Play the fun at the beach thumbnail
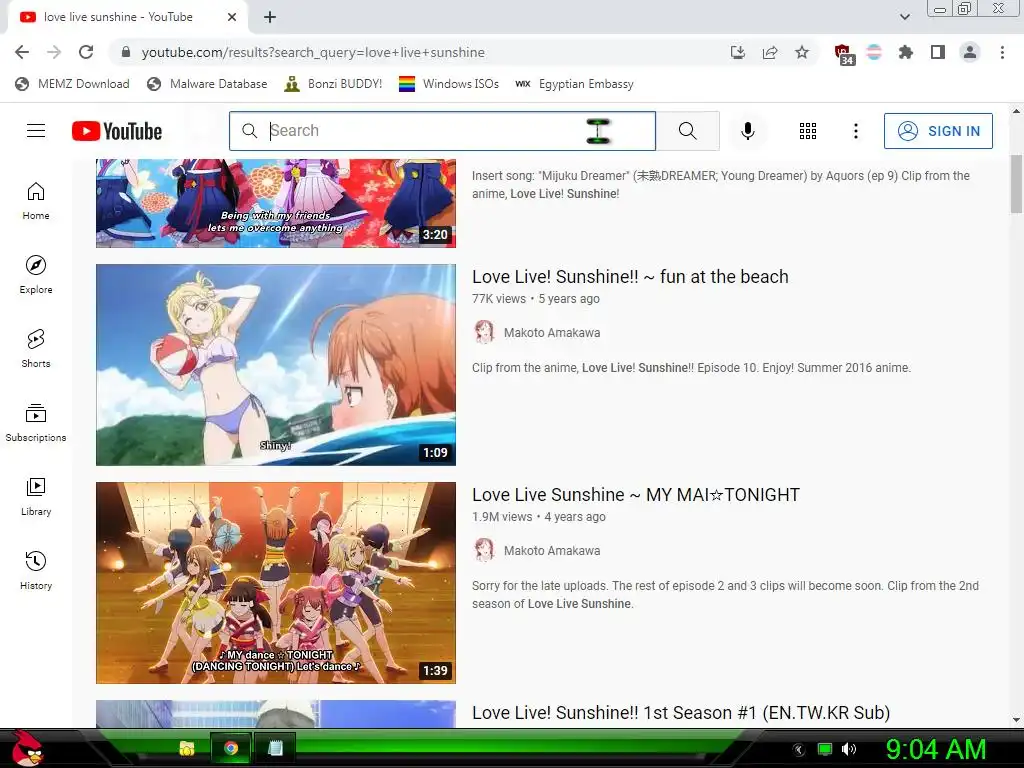Image resolution: width=1024 pixels, height=768 pixels. point(276,364)
